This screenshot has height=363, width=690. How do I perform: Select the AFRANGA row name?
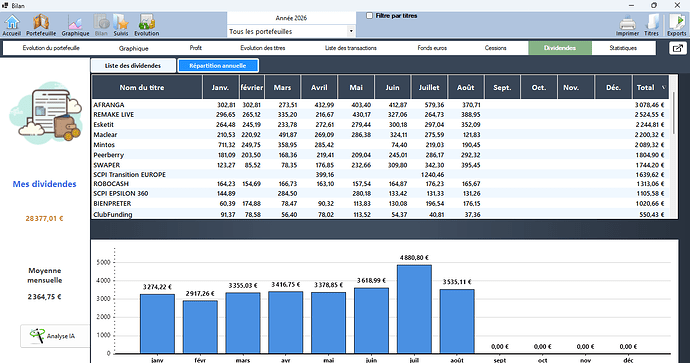coord(109,105)
